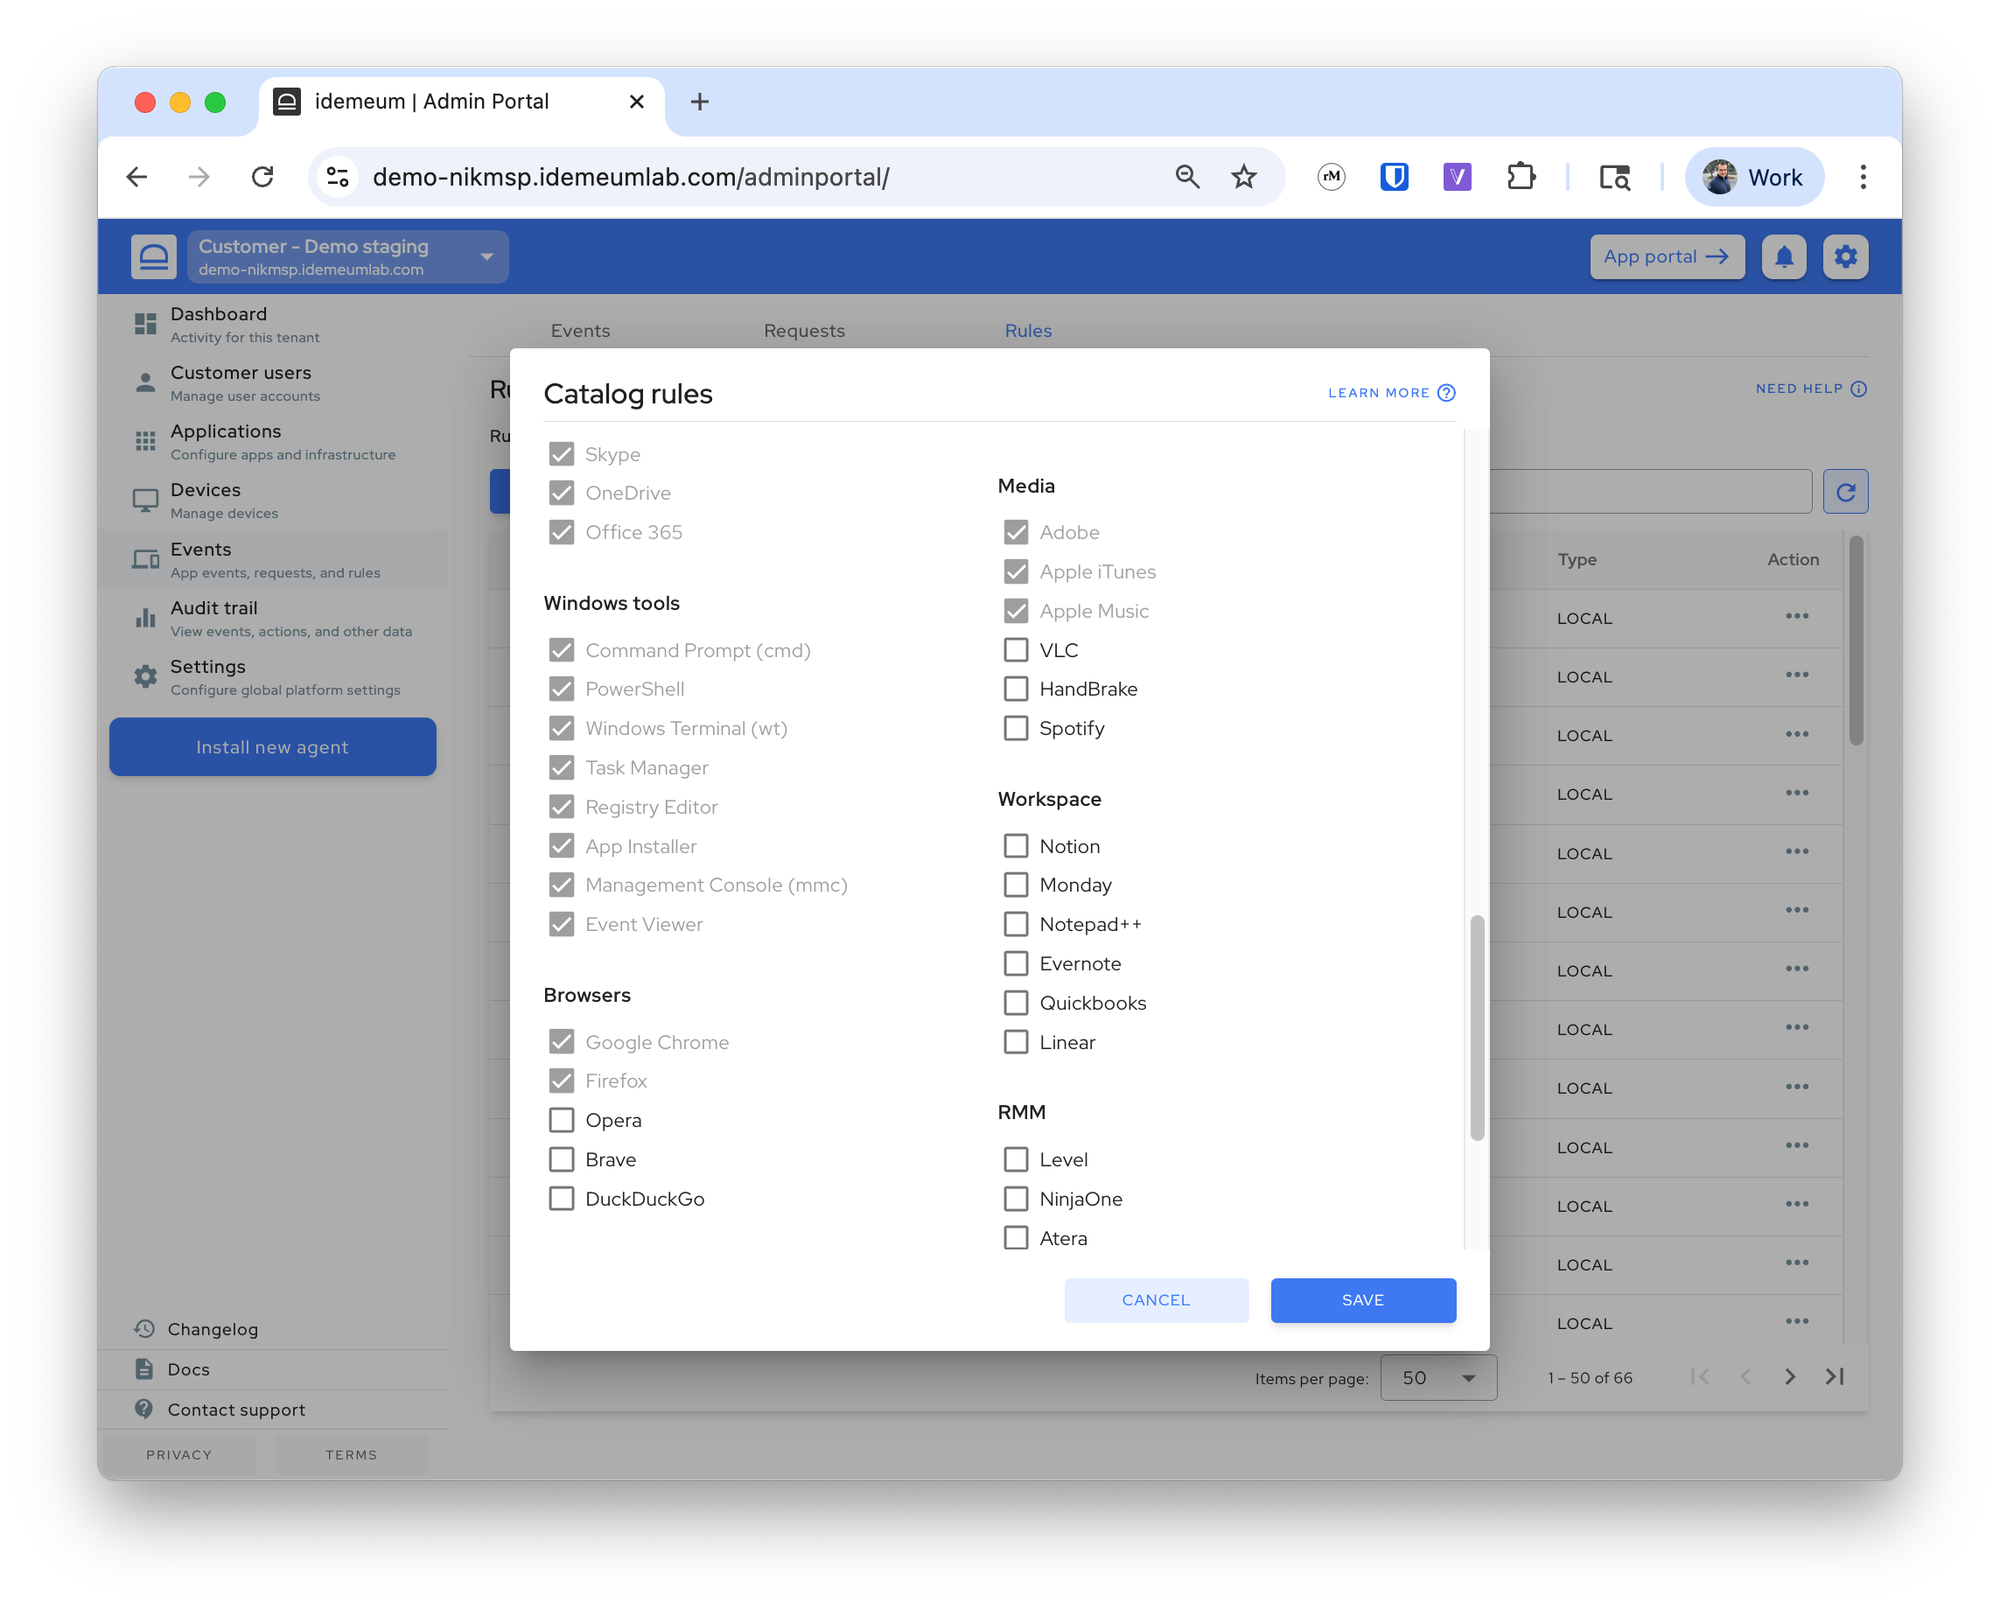Image resolution: width=2000 pixels, height=1610 pixels.
Task: Click the browser back arrow
Action: (x=137, y=177)
